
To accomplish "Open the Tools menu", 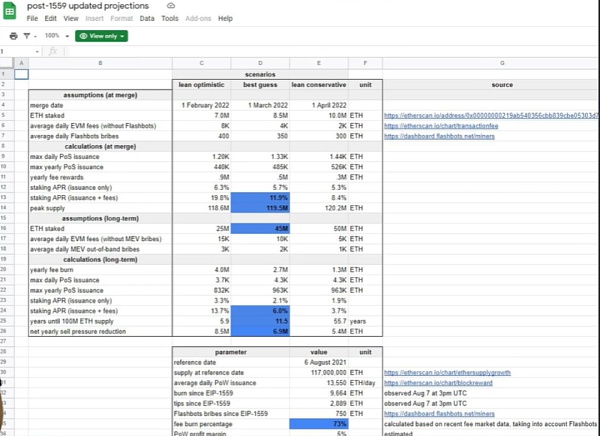I will point(170,19).
